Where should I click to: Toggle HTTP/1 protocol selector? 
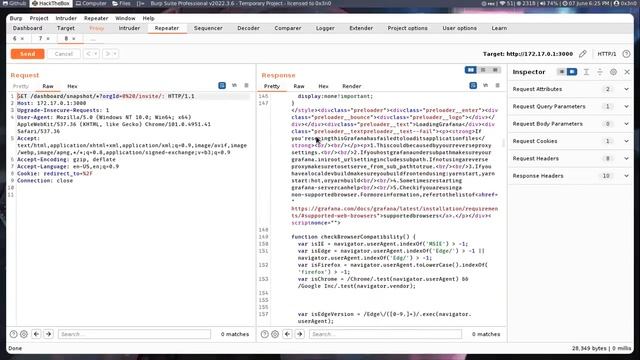pos(607,54)
